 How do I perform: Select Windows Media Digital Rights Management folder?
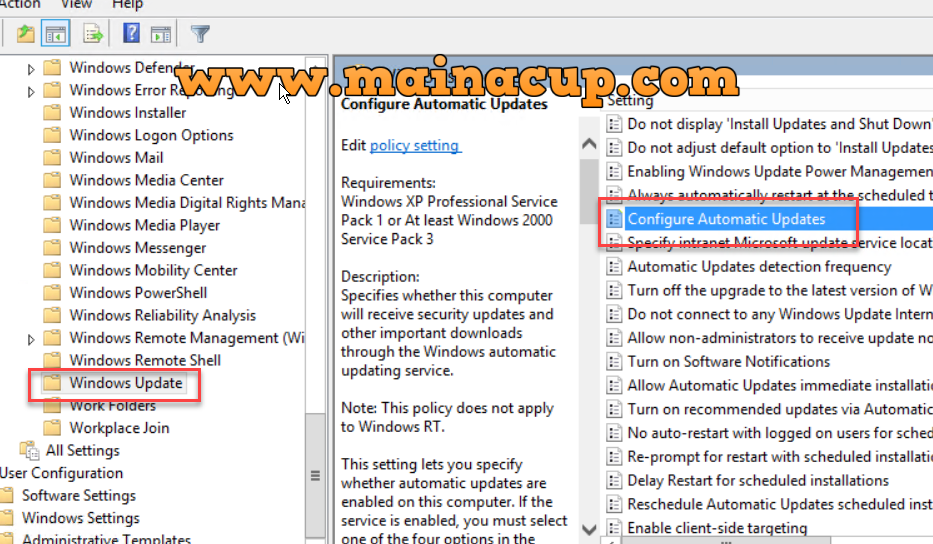click(187, 203)
